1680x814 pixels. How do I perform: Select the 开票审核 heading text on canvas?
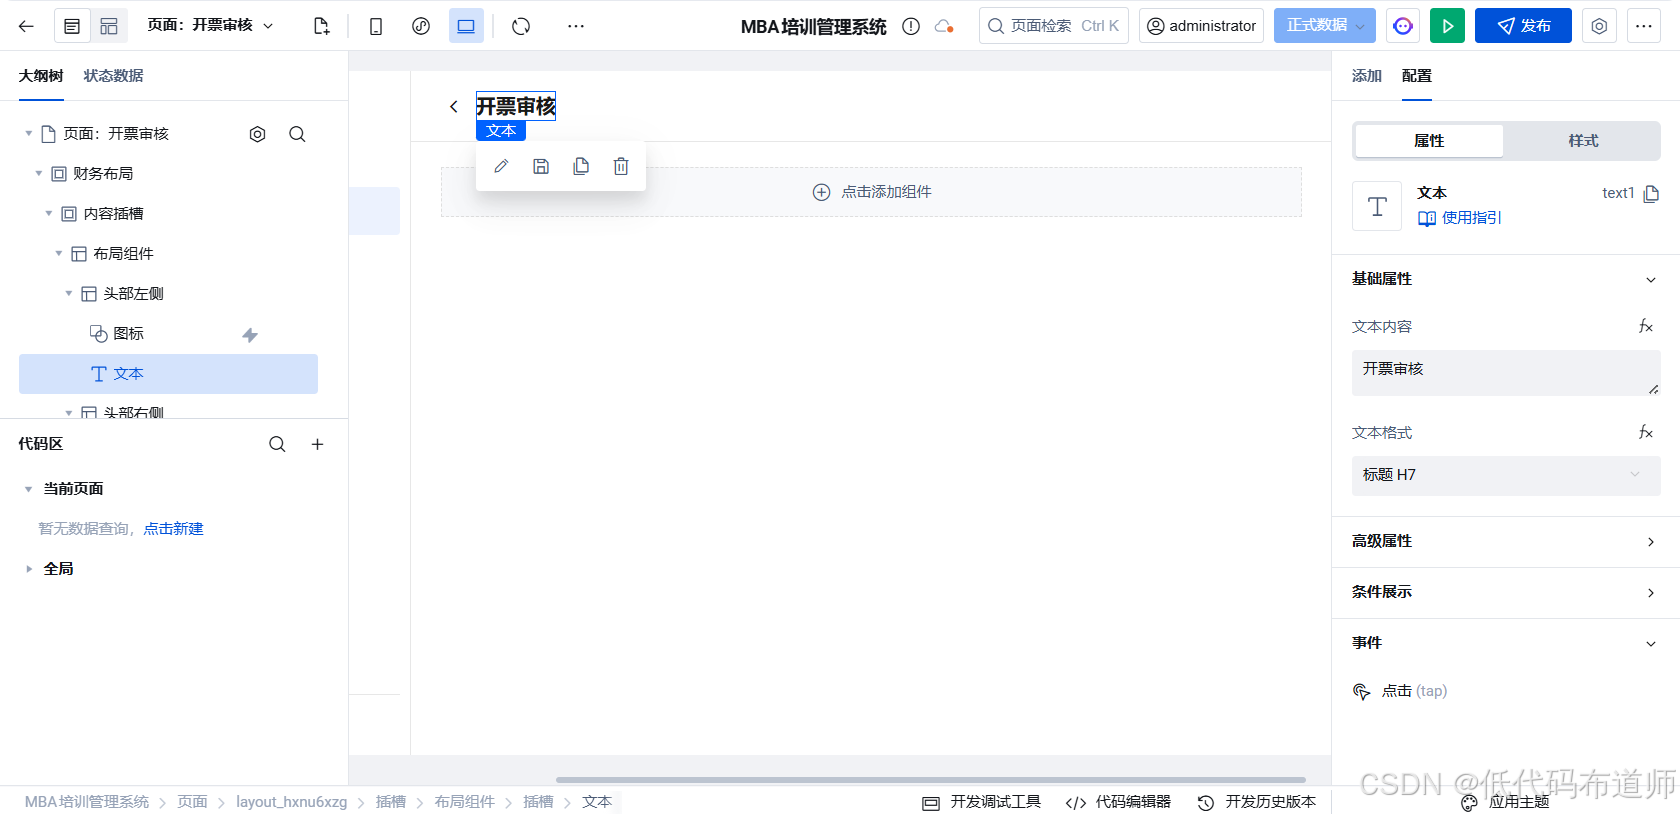516,106
